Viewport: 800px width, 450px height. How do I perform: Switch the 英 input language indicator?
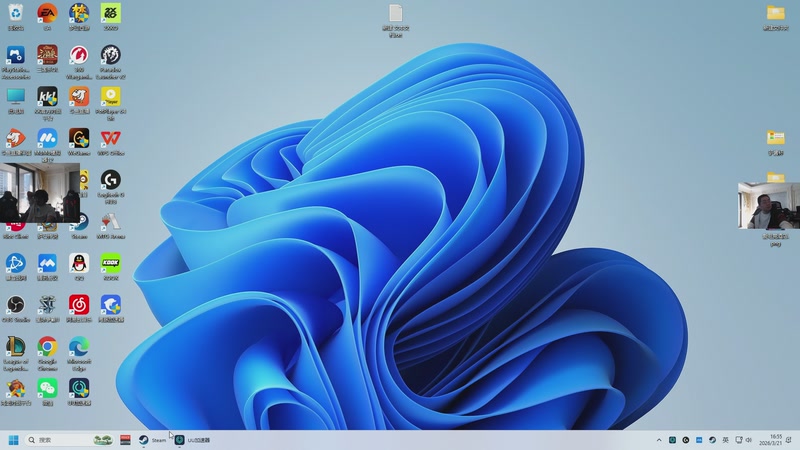point(726,440)
